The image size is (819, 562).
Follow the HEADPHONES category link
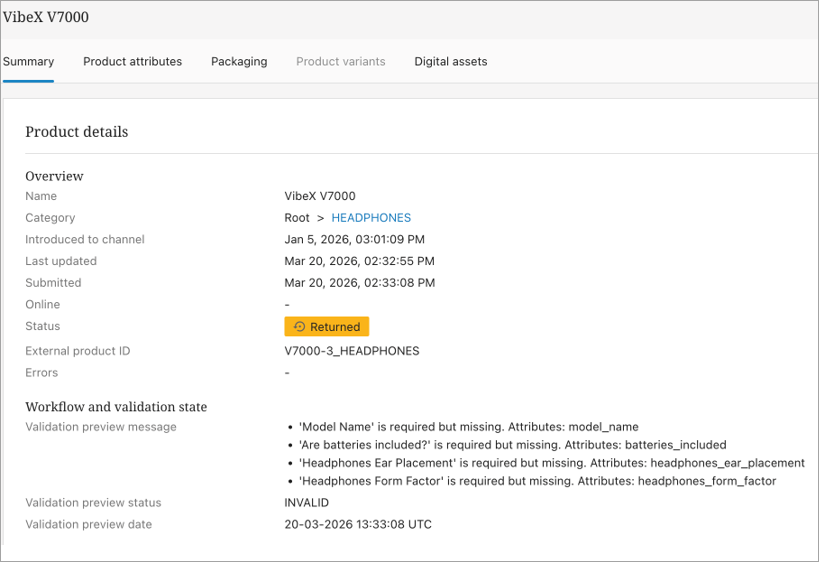coord(371,218)
